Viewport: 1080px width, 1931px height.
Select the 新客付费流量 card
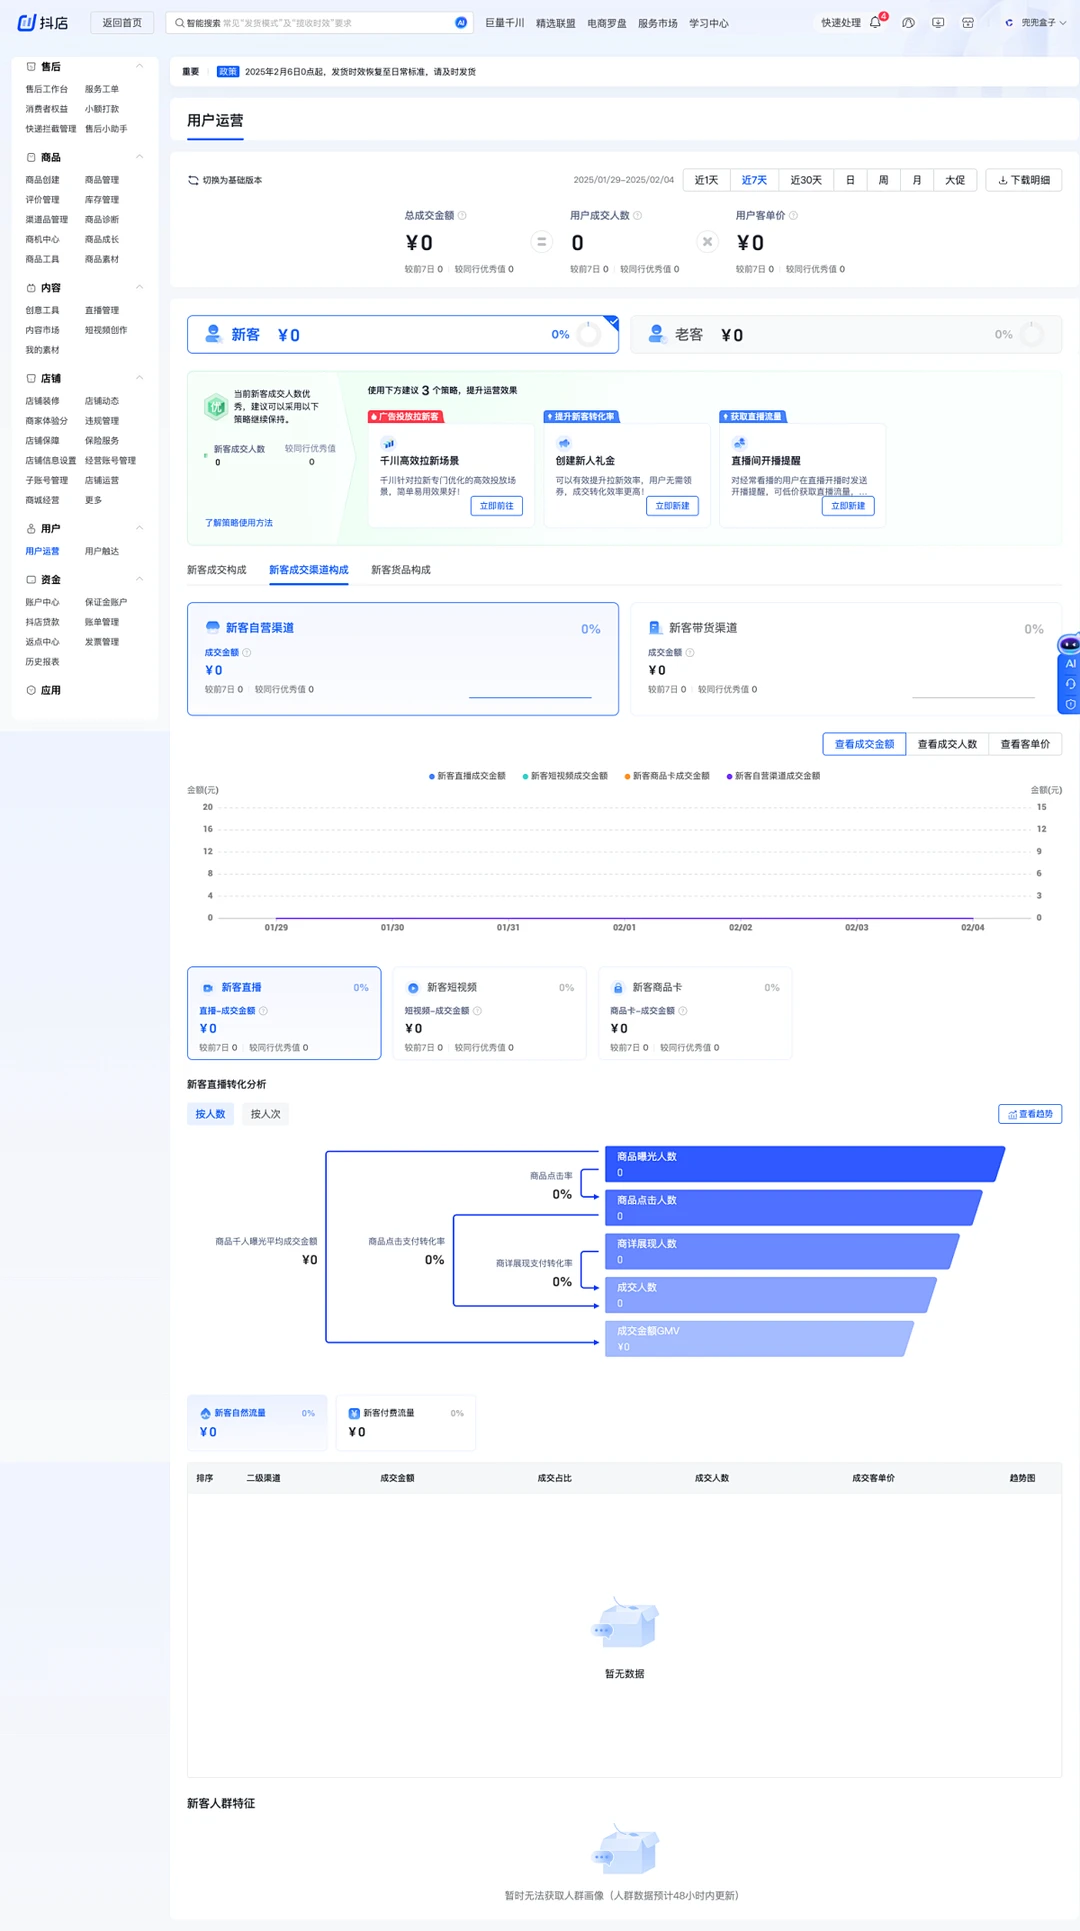coord(406,1423)
